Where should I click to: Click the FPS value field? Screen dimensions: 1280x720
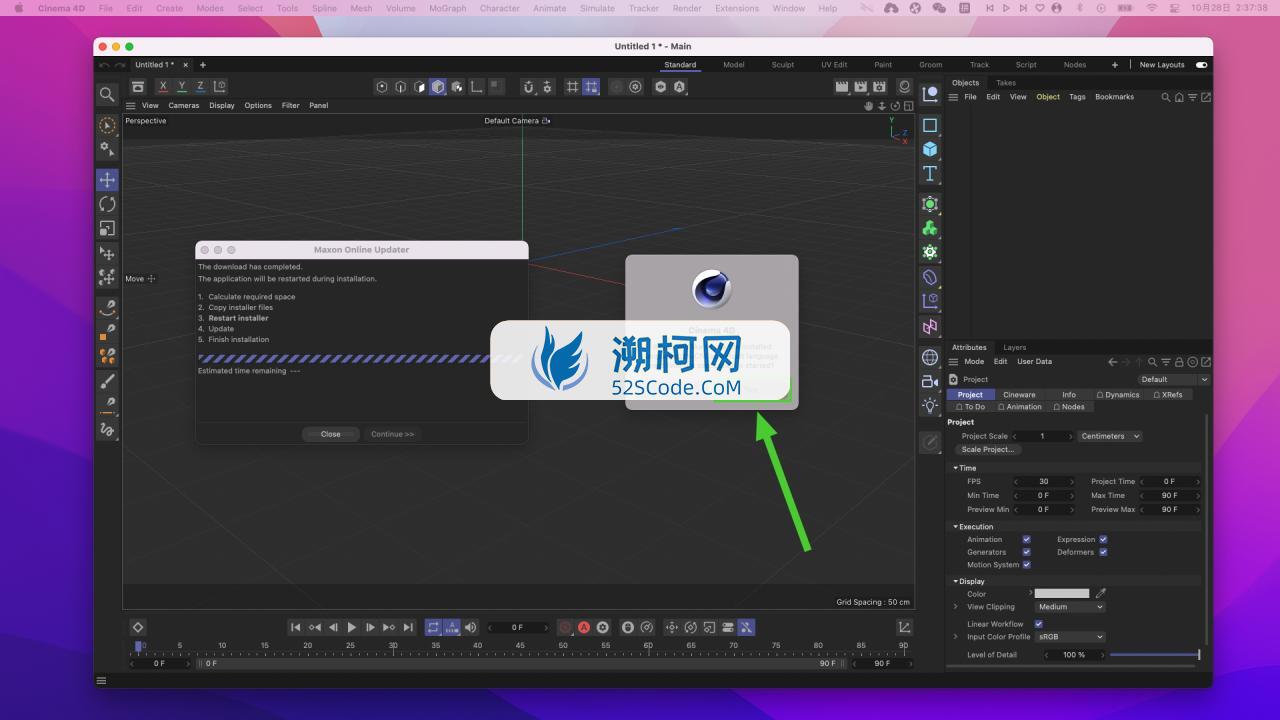(x=1044, y=482)
